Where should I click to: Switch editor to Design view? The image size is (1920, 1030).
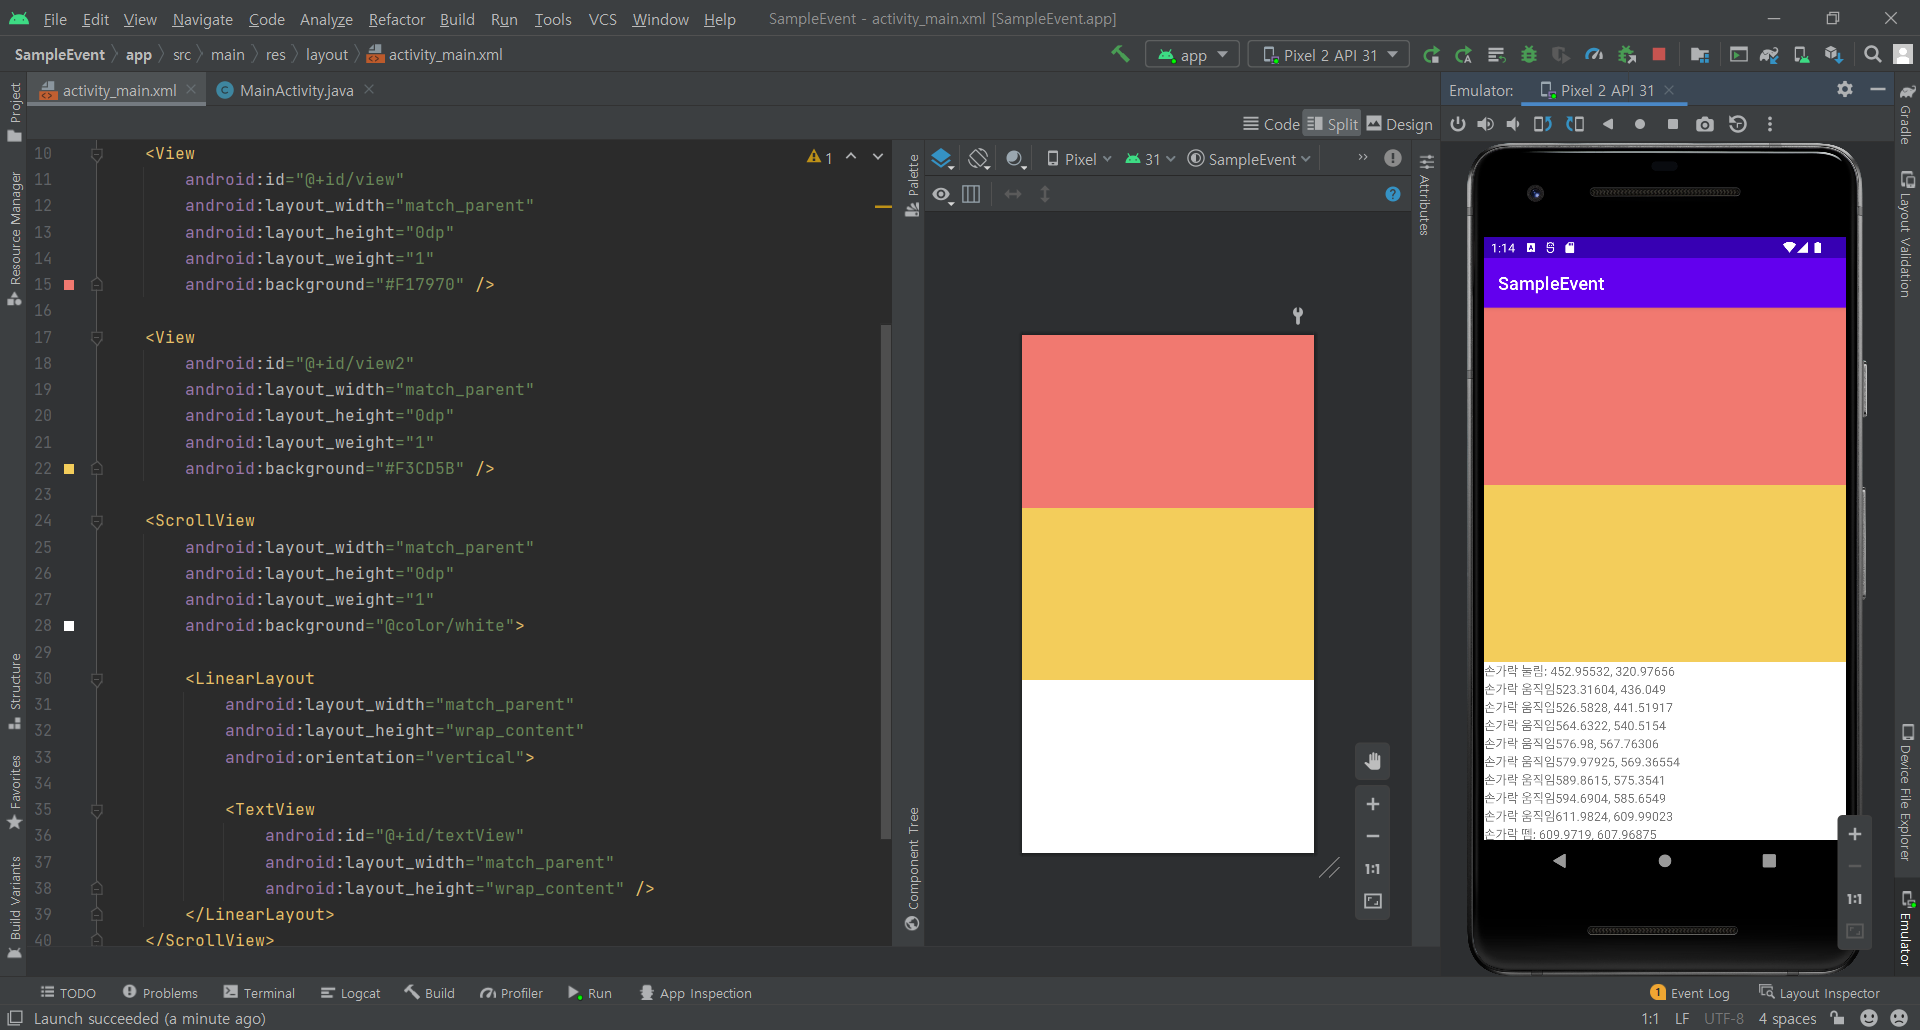[x=1399, y=124]
